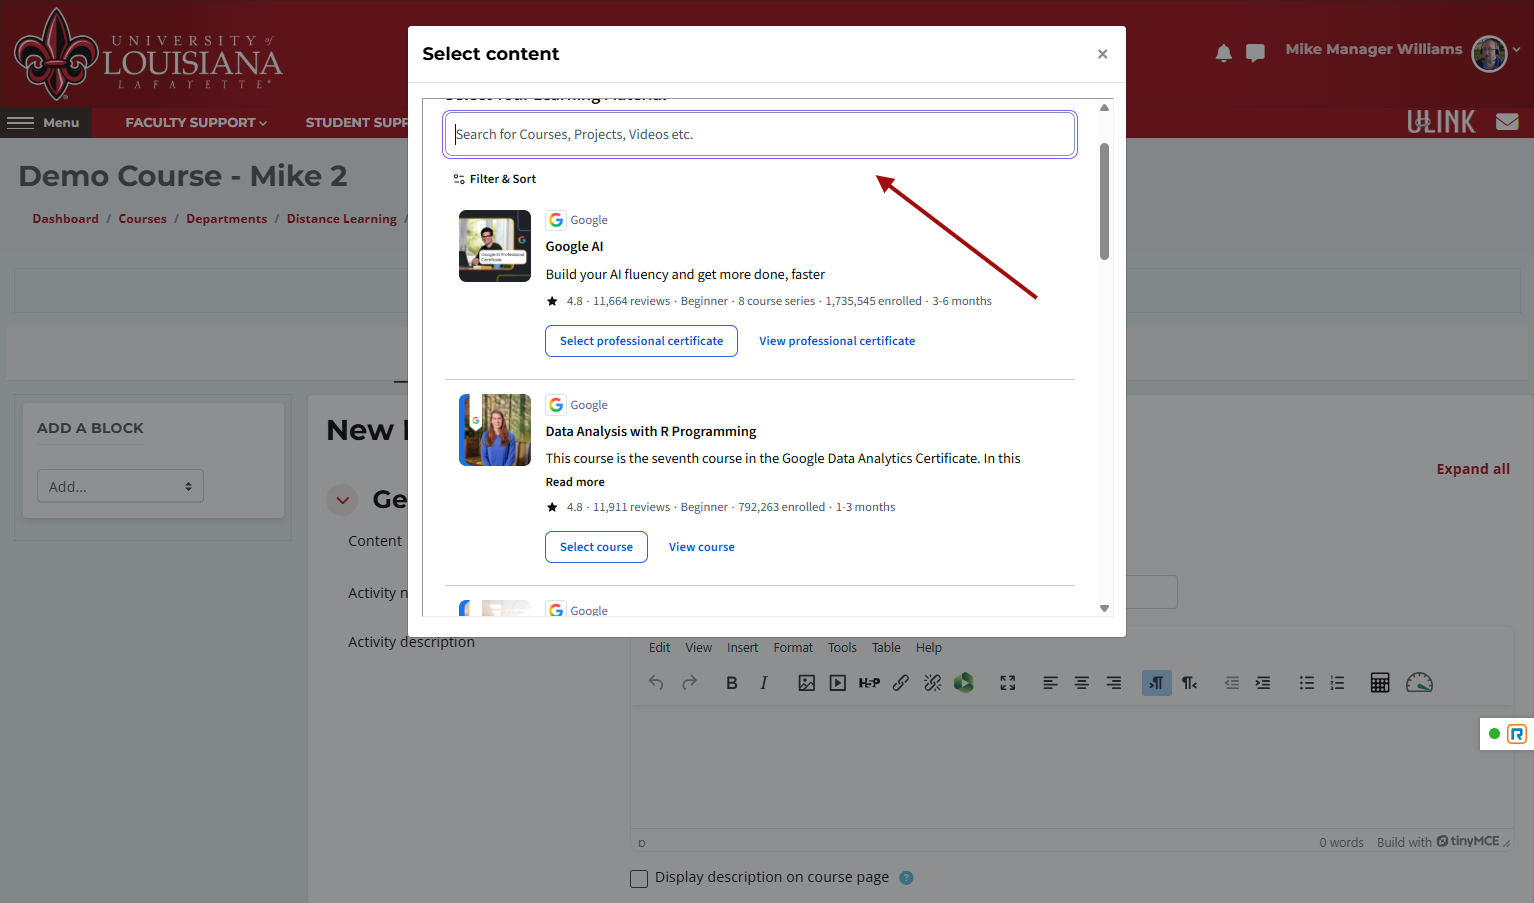Open Filter & Sort options

495,179
